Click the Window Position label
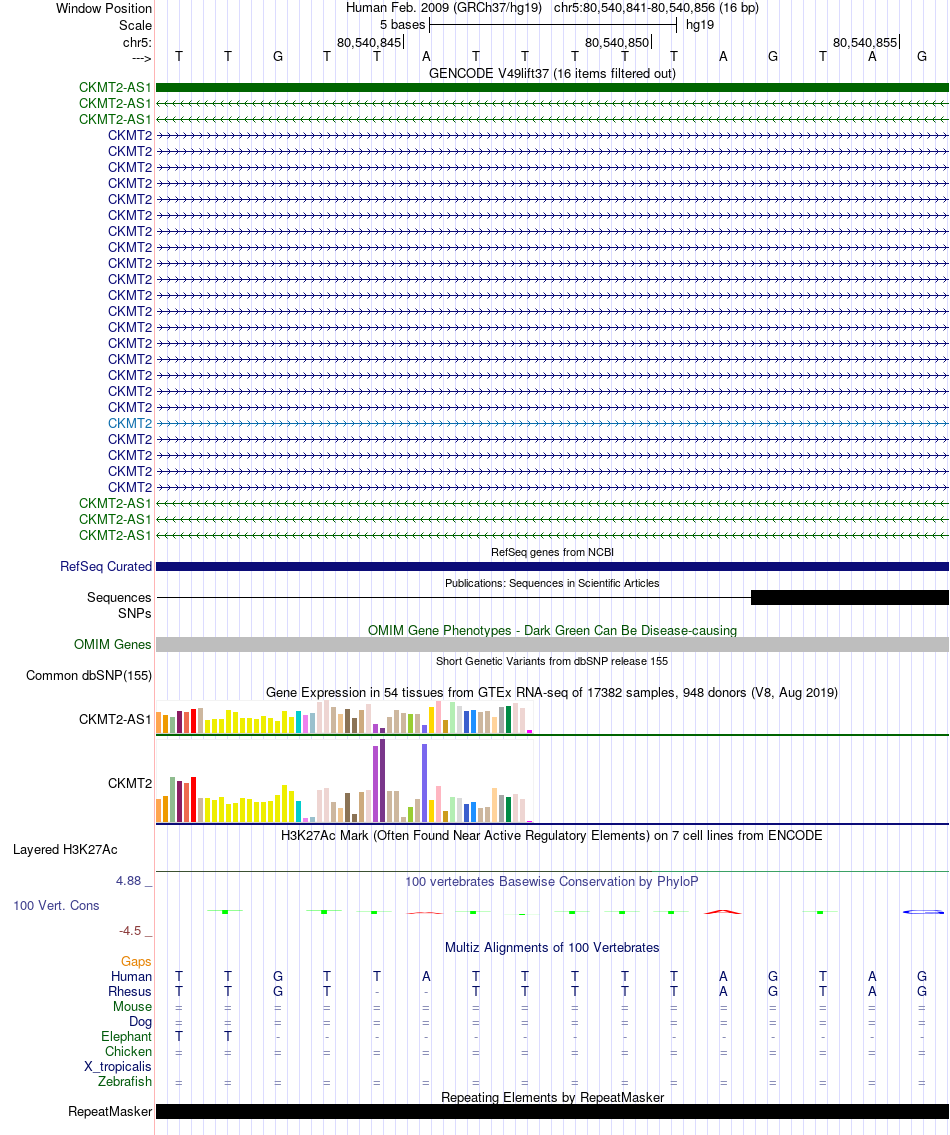Screen dimensions: 950x1135 pos(104,9)
